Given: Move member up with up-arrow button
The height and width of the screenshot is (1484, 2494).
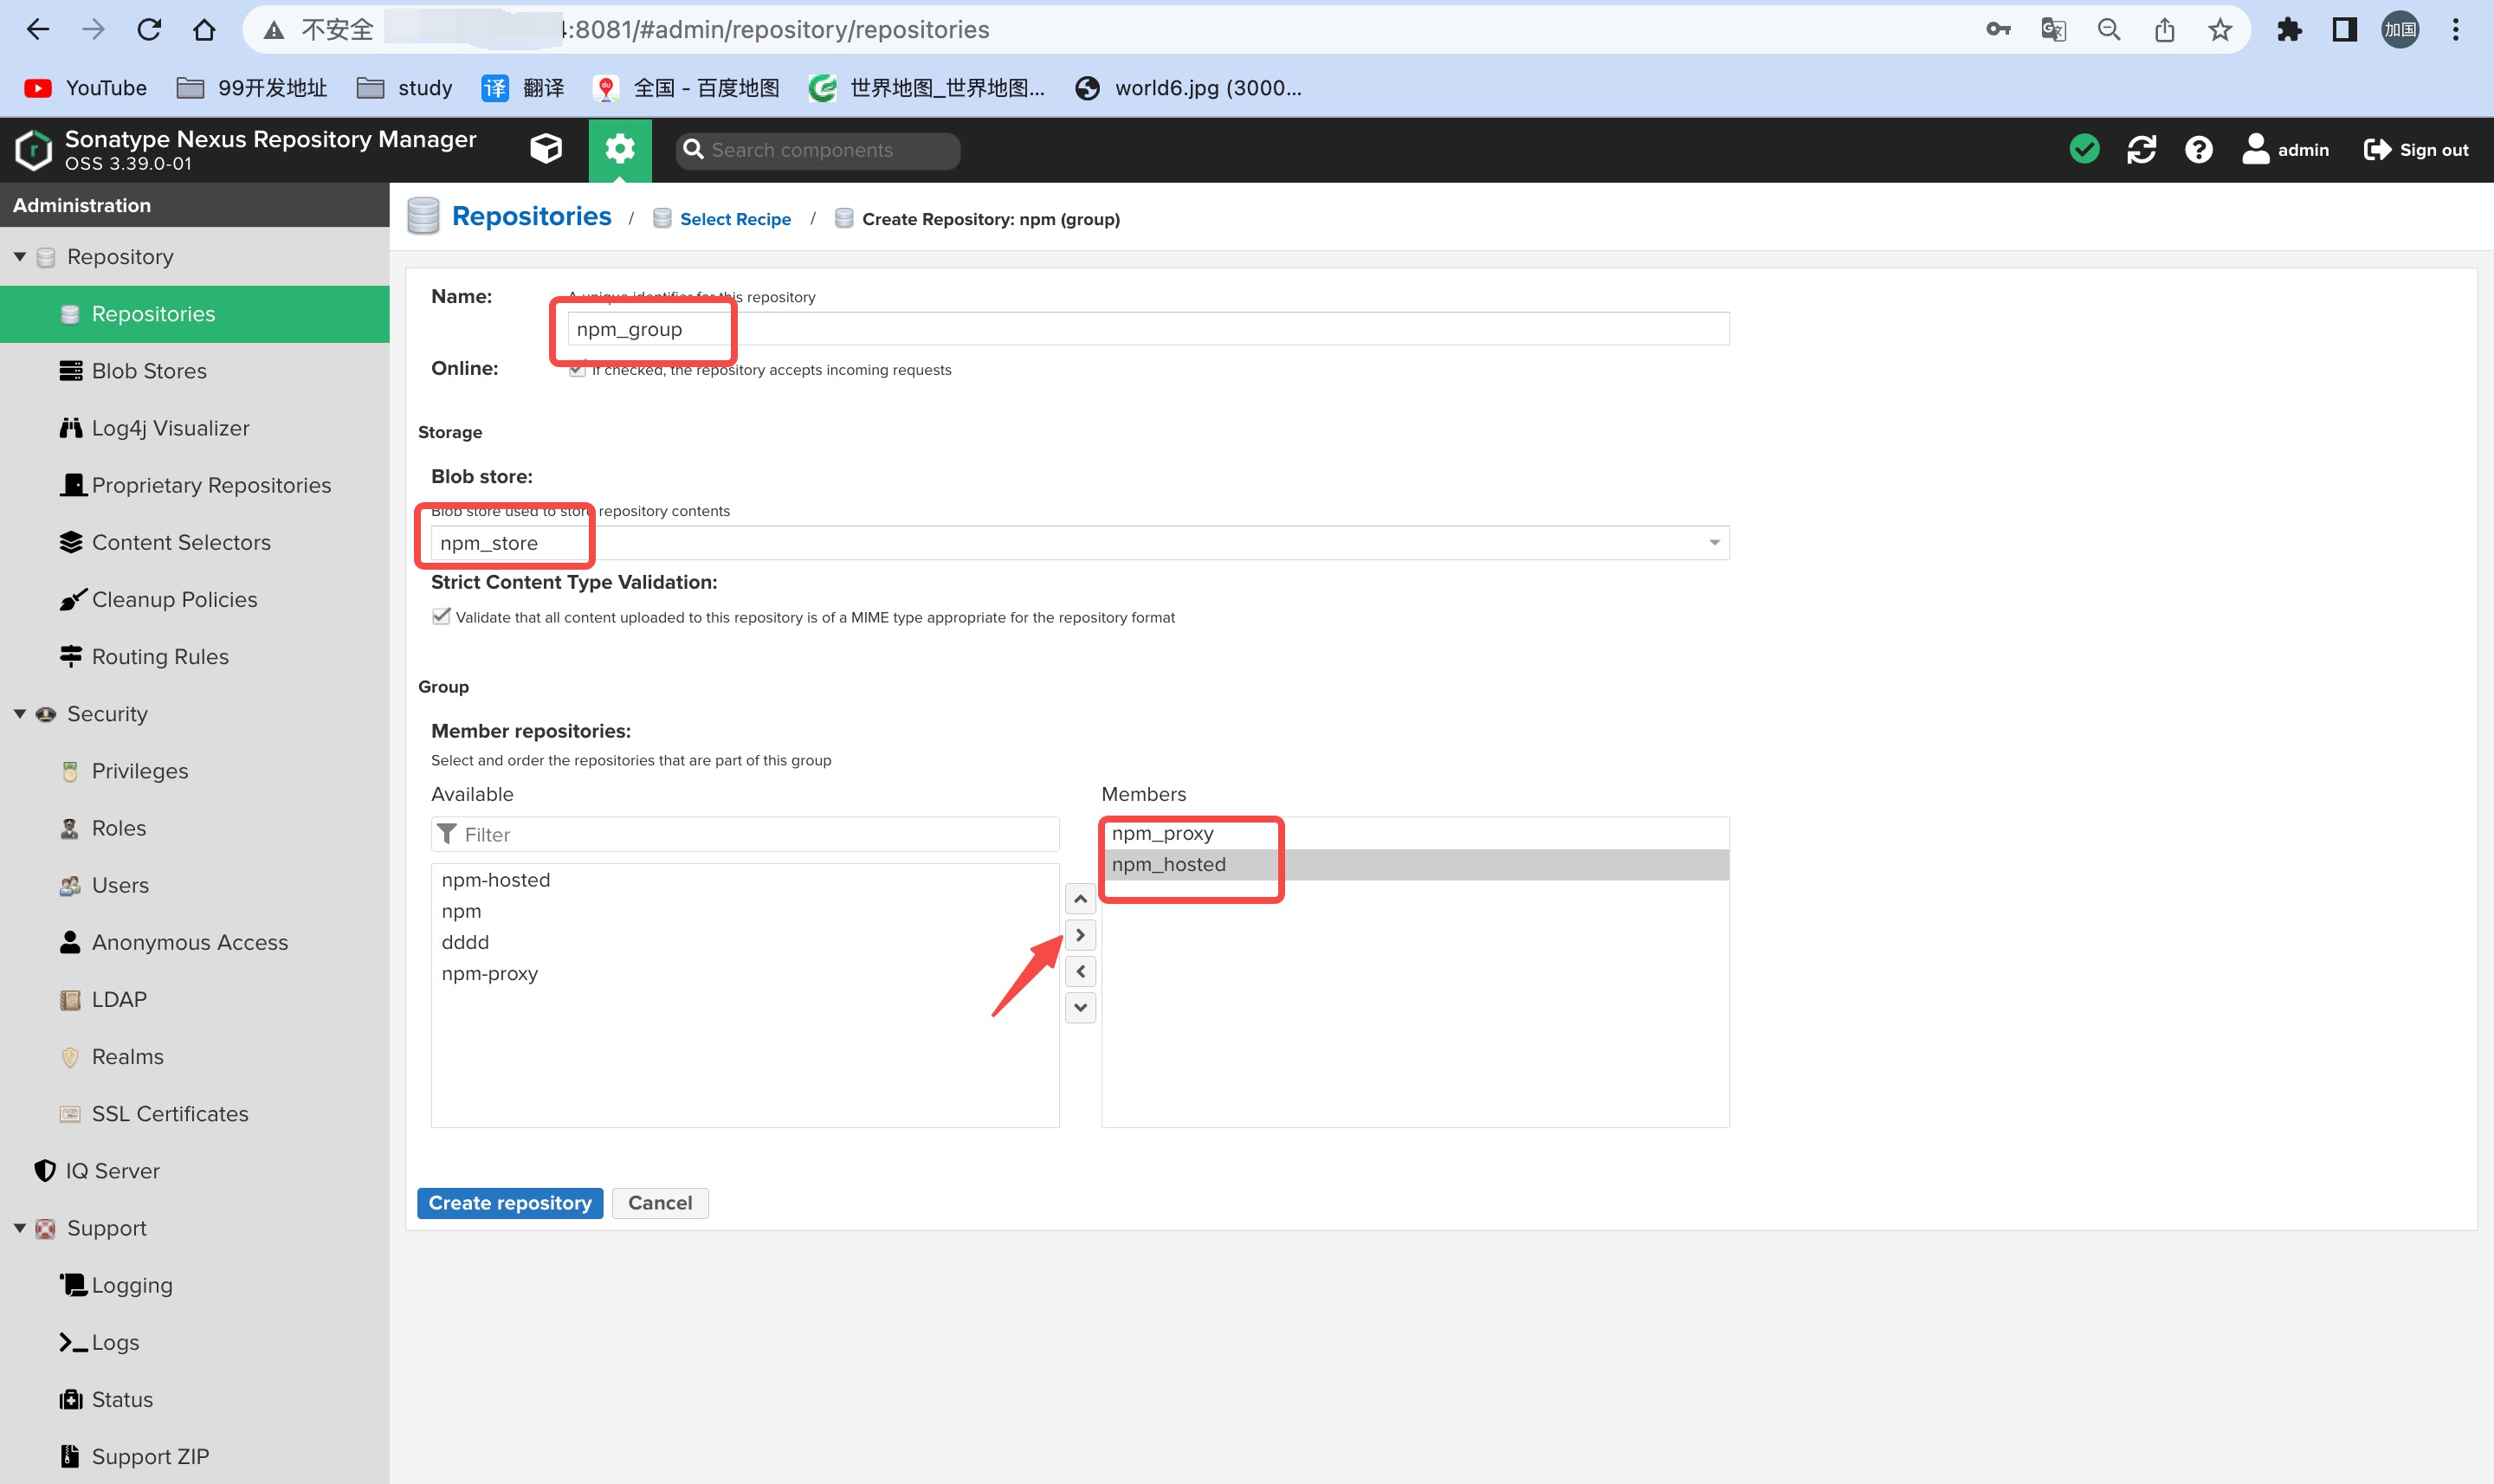Looking at the screenshot, I should (x=1080, y=899).
